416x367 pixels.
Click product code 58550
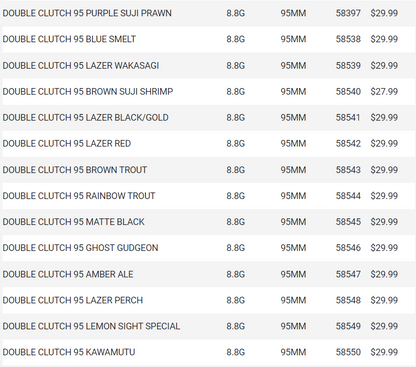[348, 352]
